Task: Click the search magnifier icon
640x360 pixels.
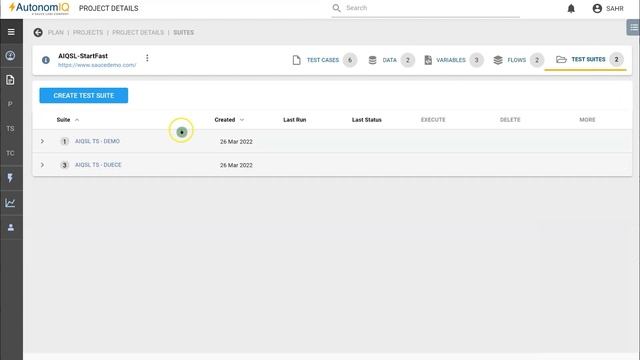Action: (336, 8)
